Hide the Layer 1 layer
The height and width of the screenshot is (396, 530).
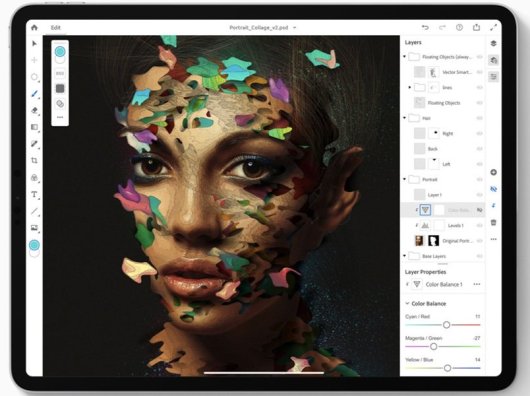pyautogui.click(x=479, y=195)
